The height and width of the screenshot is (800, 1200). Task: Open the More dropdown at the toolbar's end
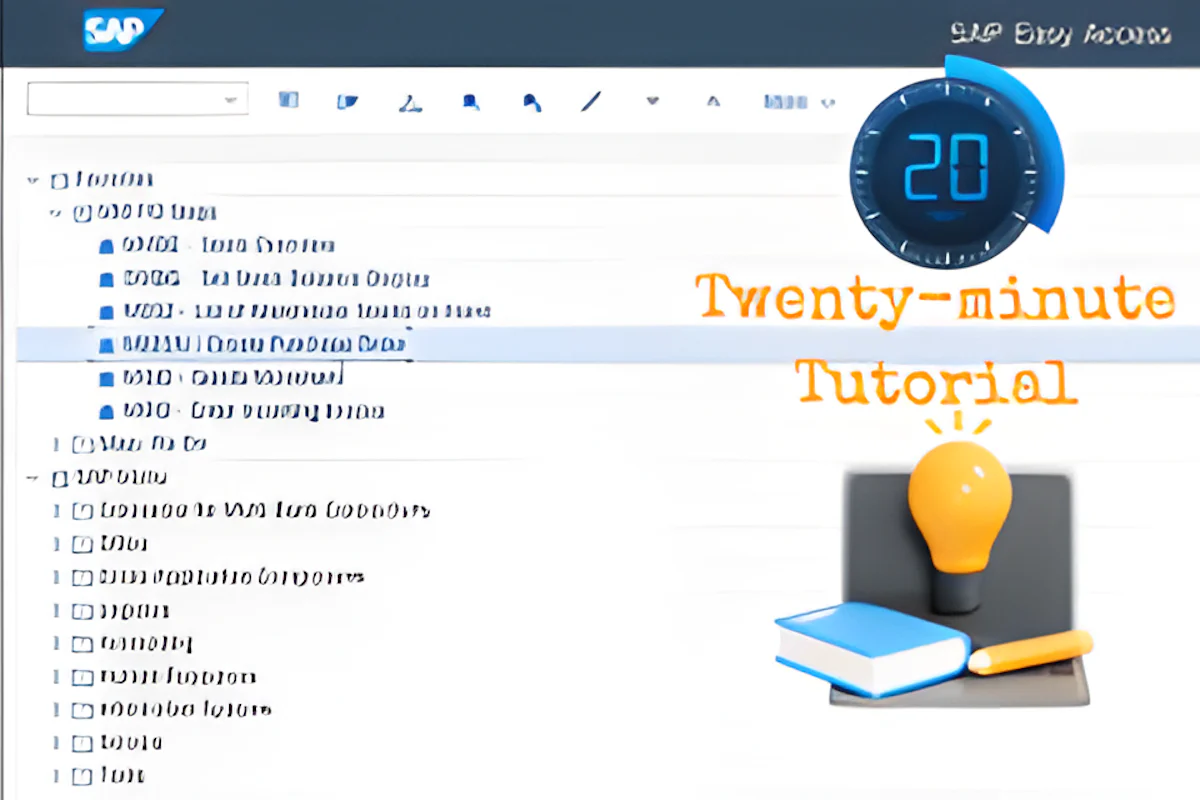[799, 101]
